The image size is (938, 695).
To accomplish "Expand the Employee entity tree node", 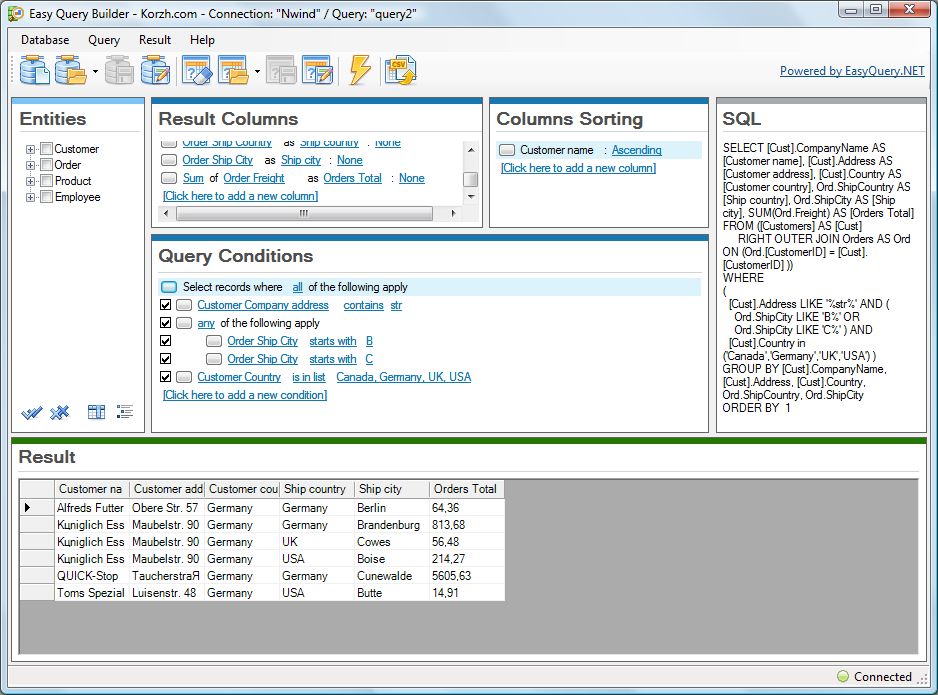I will click(x=31, y=197).
